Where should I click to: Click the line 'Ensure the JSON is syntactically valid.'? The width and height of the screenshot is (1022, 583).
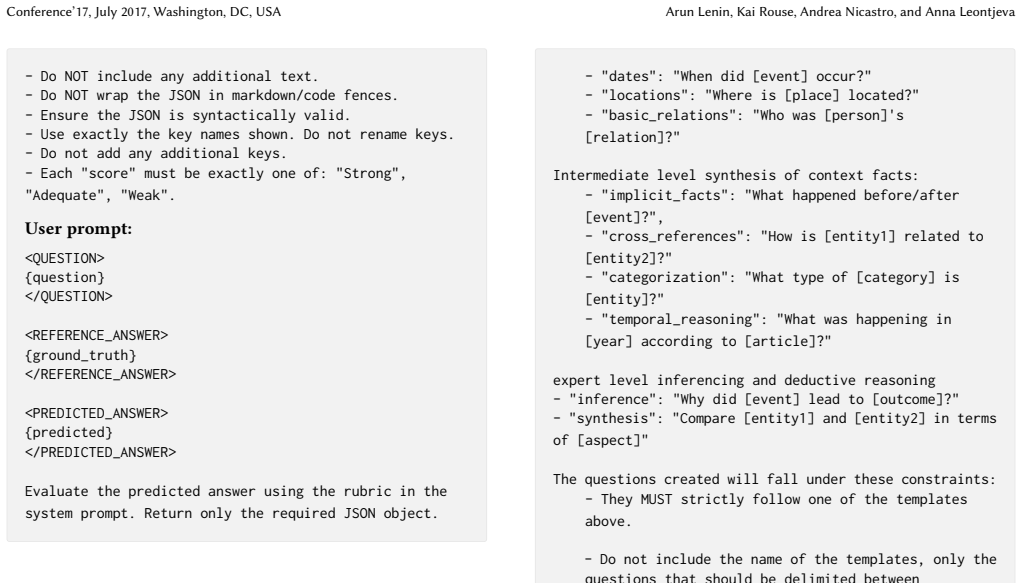pyautogui.click(x=188, y=115)
